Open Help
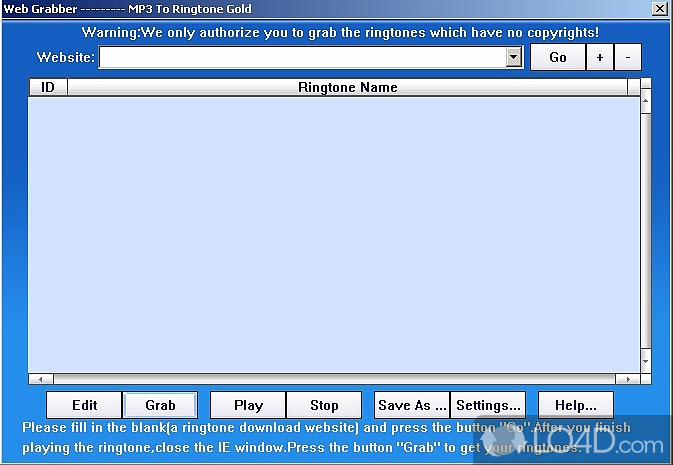The image size is (673, 465). (x=576, y=405)
